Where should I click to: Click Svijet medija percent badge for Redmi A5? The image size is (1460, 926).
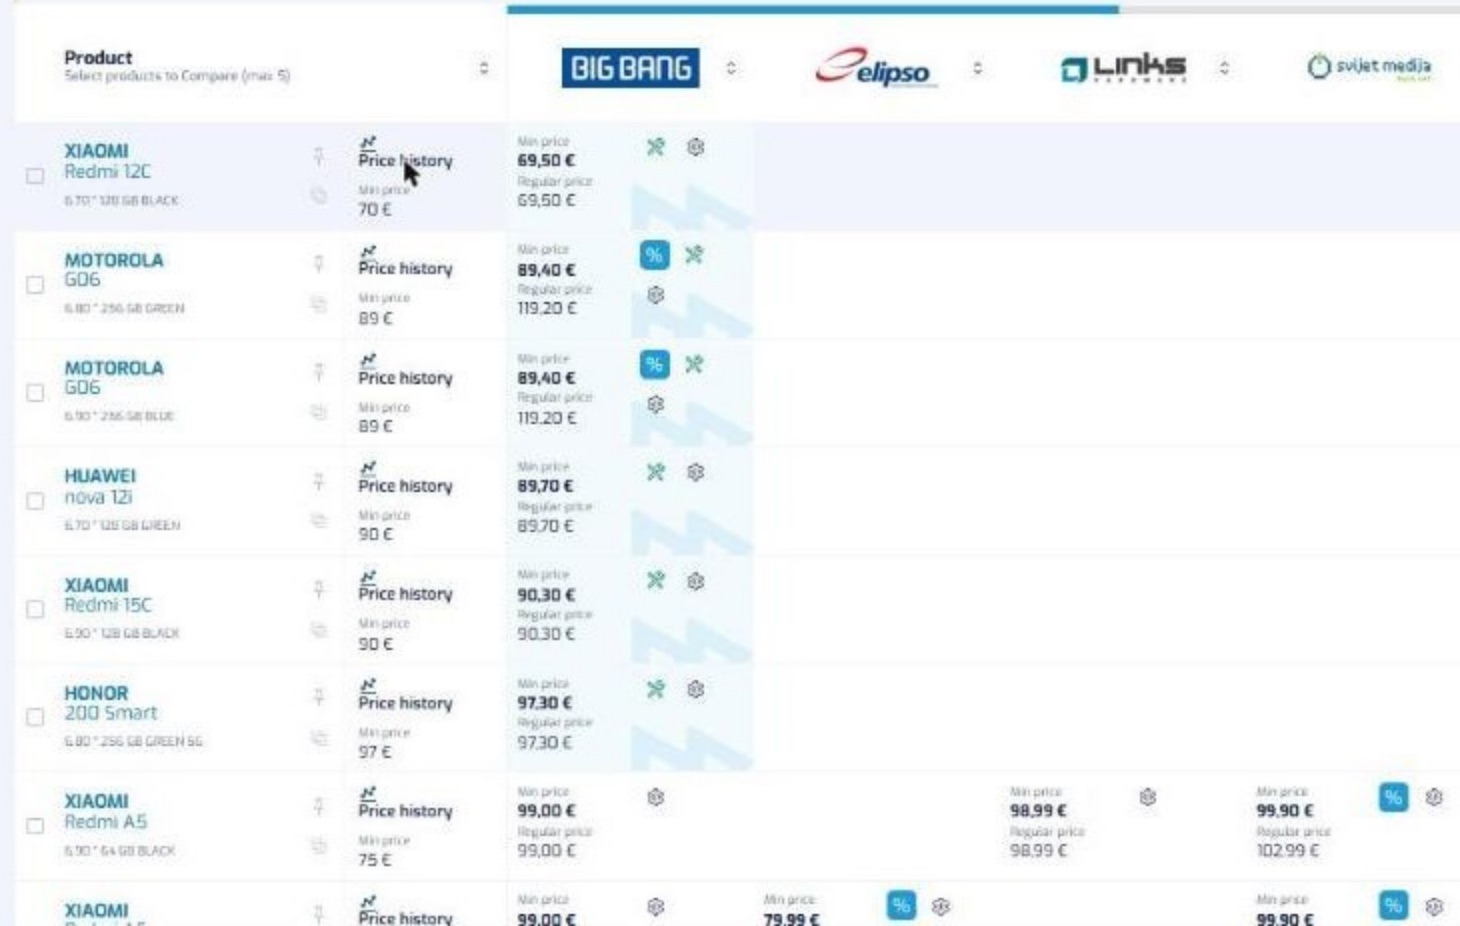point(1393,797)
